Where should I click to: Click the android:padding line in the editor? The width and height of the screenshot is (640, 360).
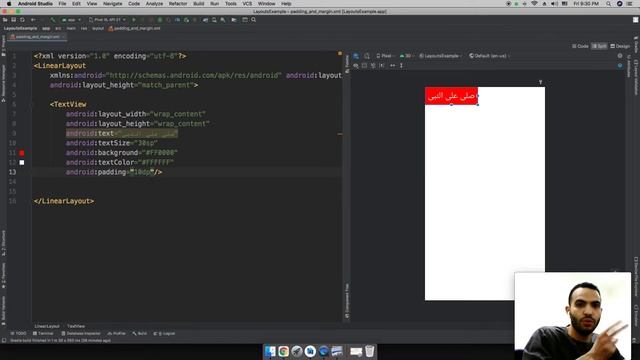coord(114,172)
